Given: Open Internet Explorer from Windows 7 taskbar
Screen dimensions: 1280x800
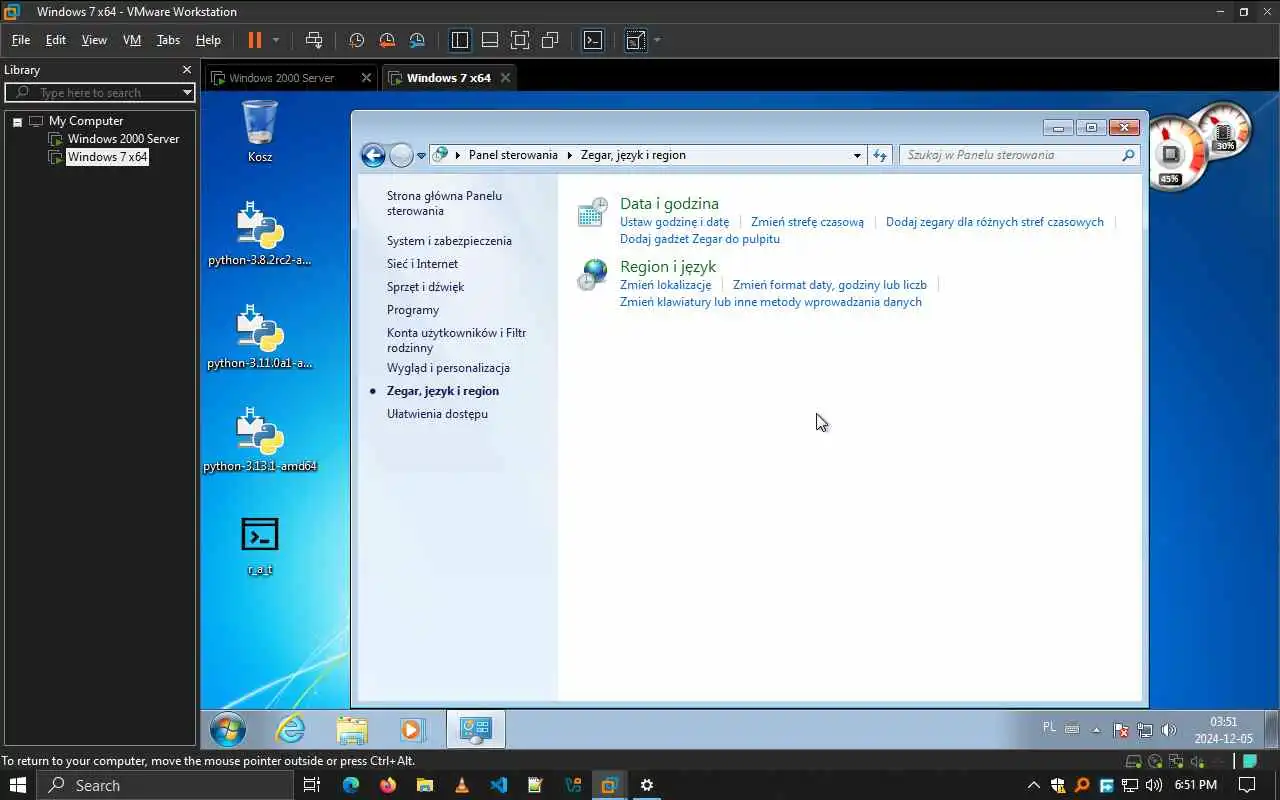Looking at the screenshot, I should pyautogui.click(x=290, y=730).
